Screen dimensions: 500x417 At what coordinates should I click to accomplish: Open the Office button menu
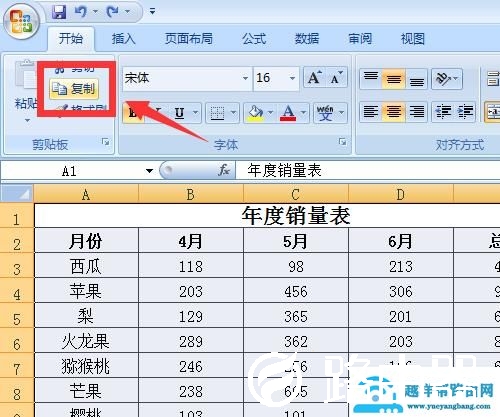point(22,21)
